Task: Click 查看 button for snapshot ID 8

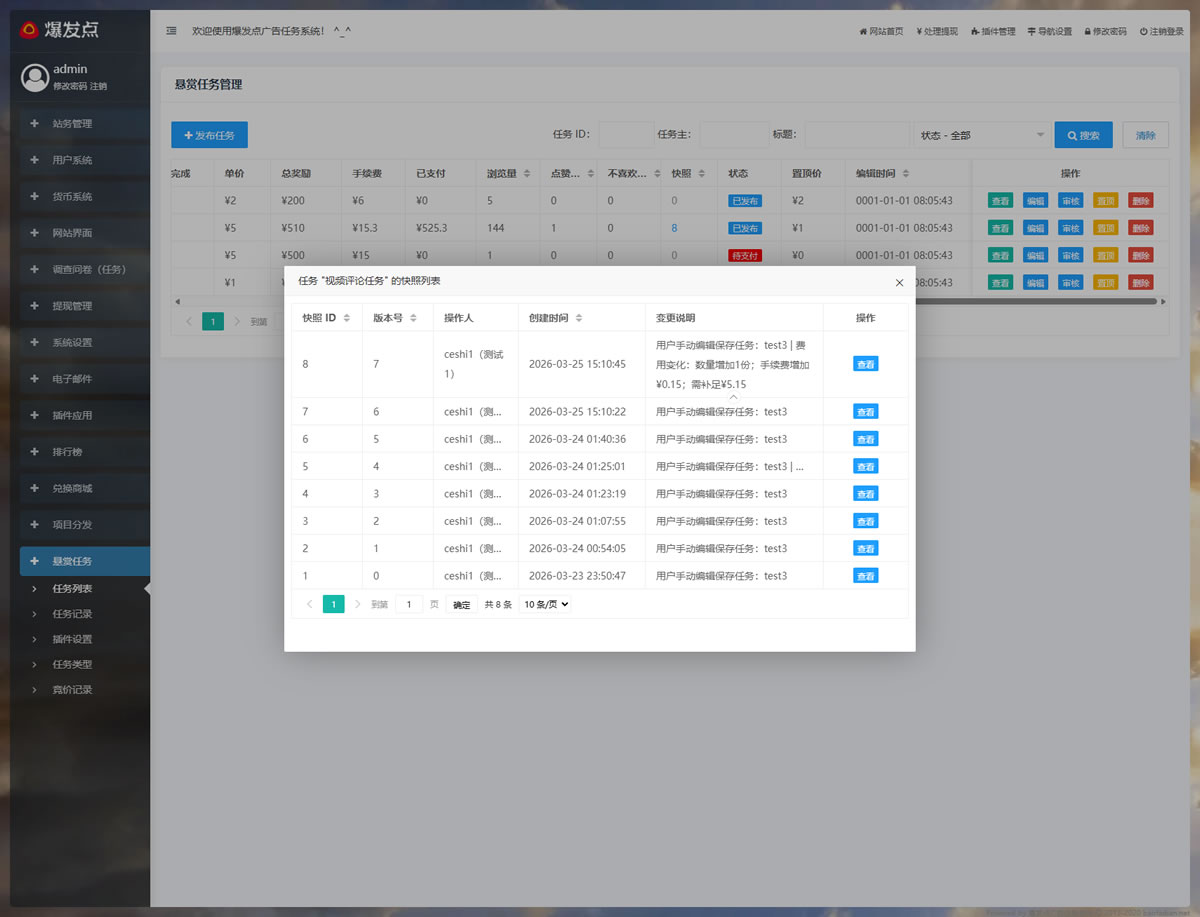Action: (865, 364)
